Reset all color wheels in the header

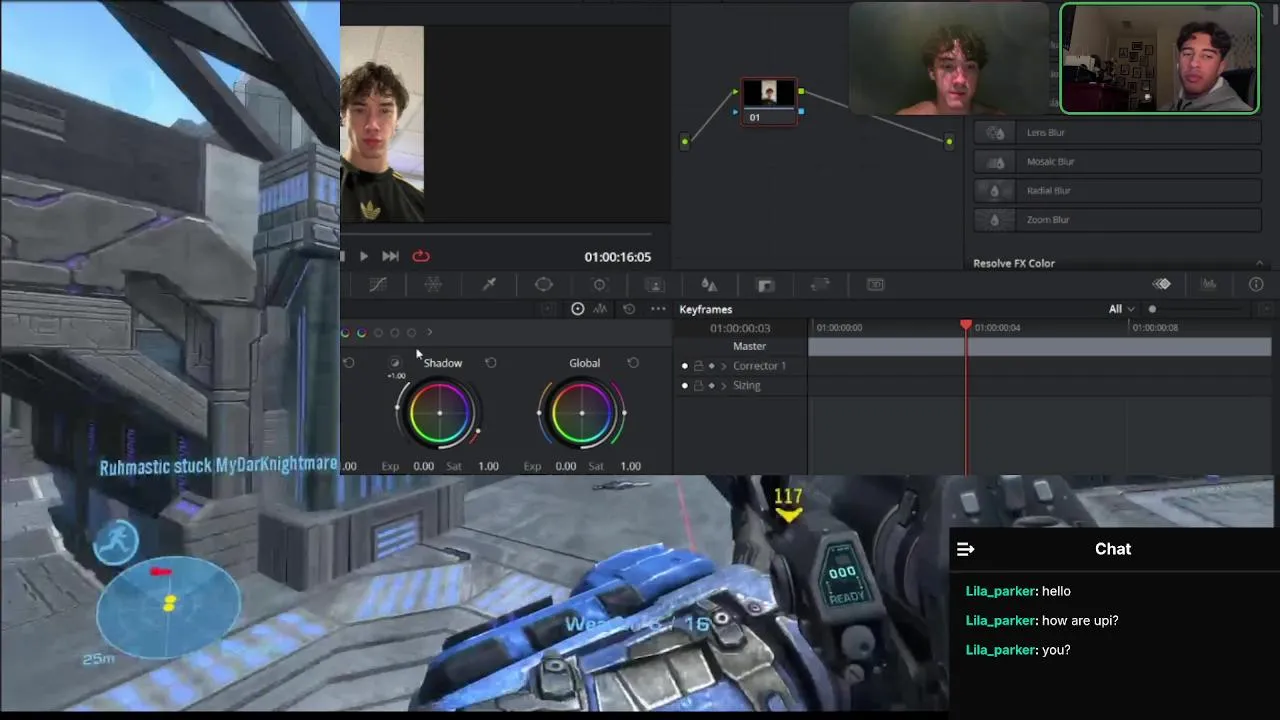tap(629, 309)
